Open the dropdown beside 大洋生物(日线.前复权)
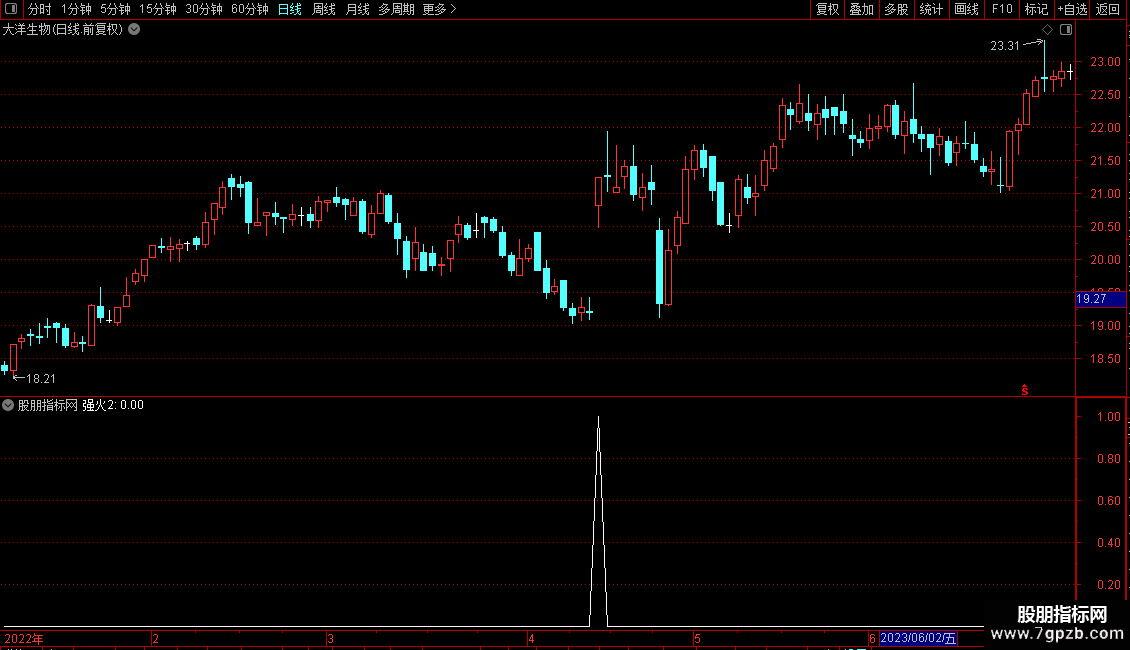The width and height of the screenshot is (1130, 650). (134, 30)
